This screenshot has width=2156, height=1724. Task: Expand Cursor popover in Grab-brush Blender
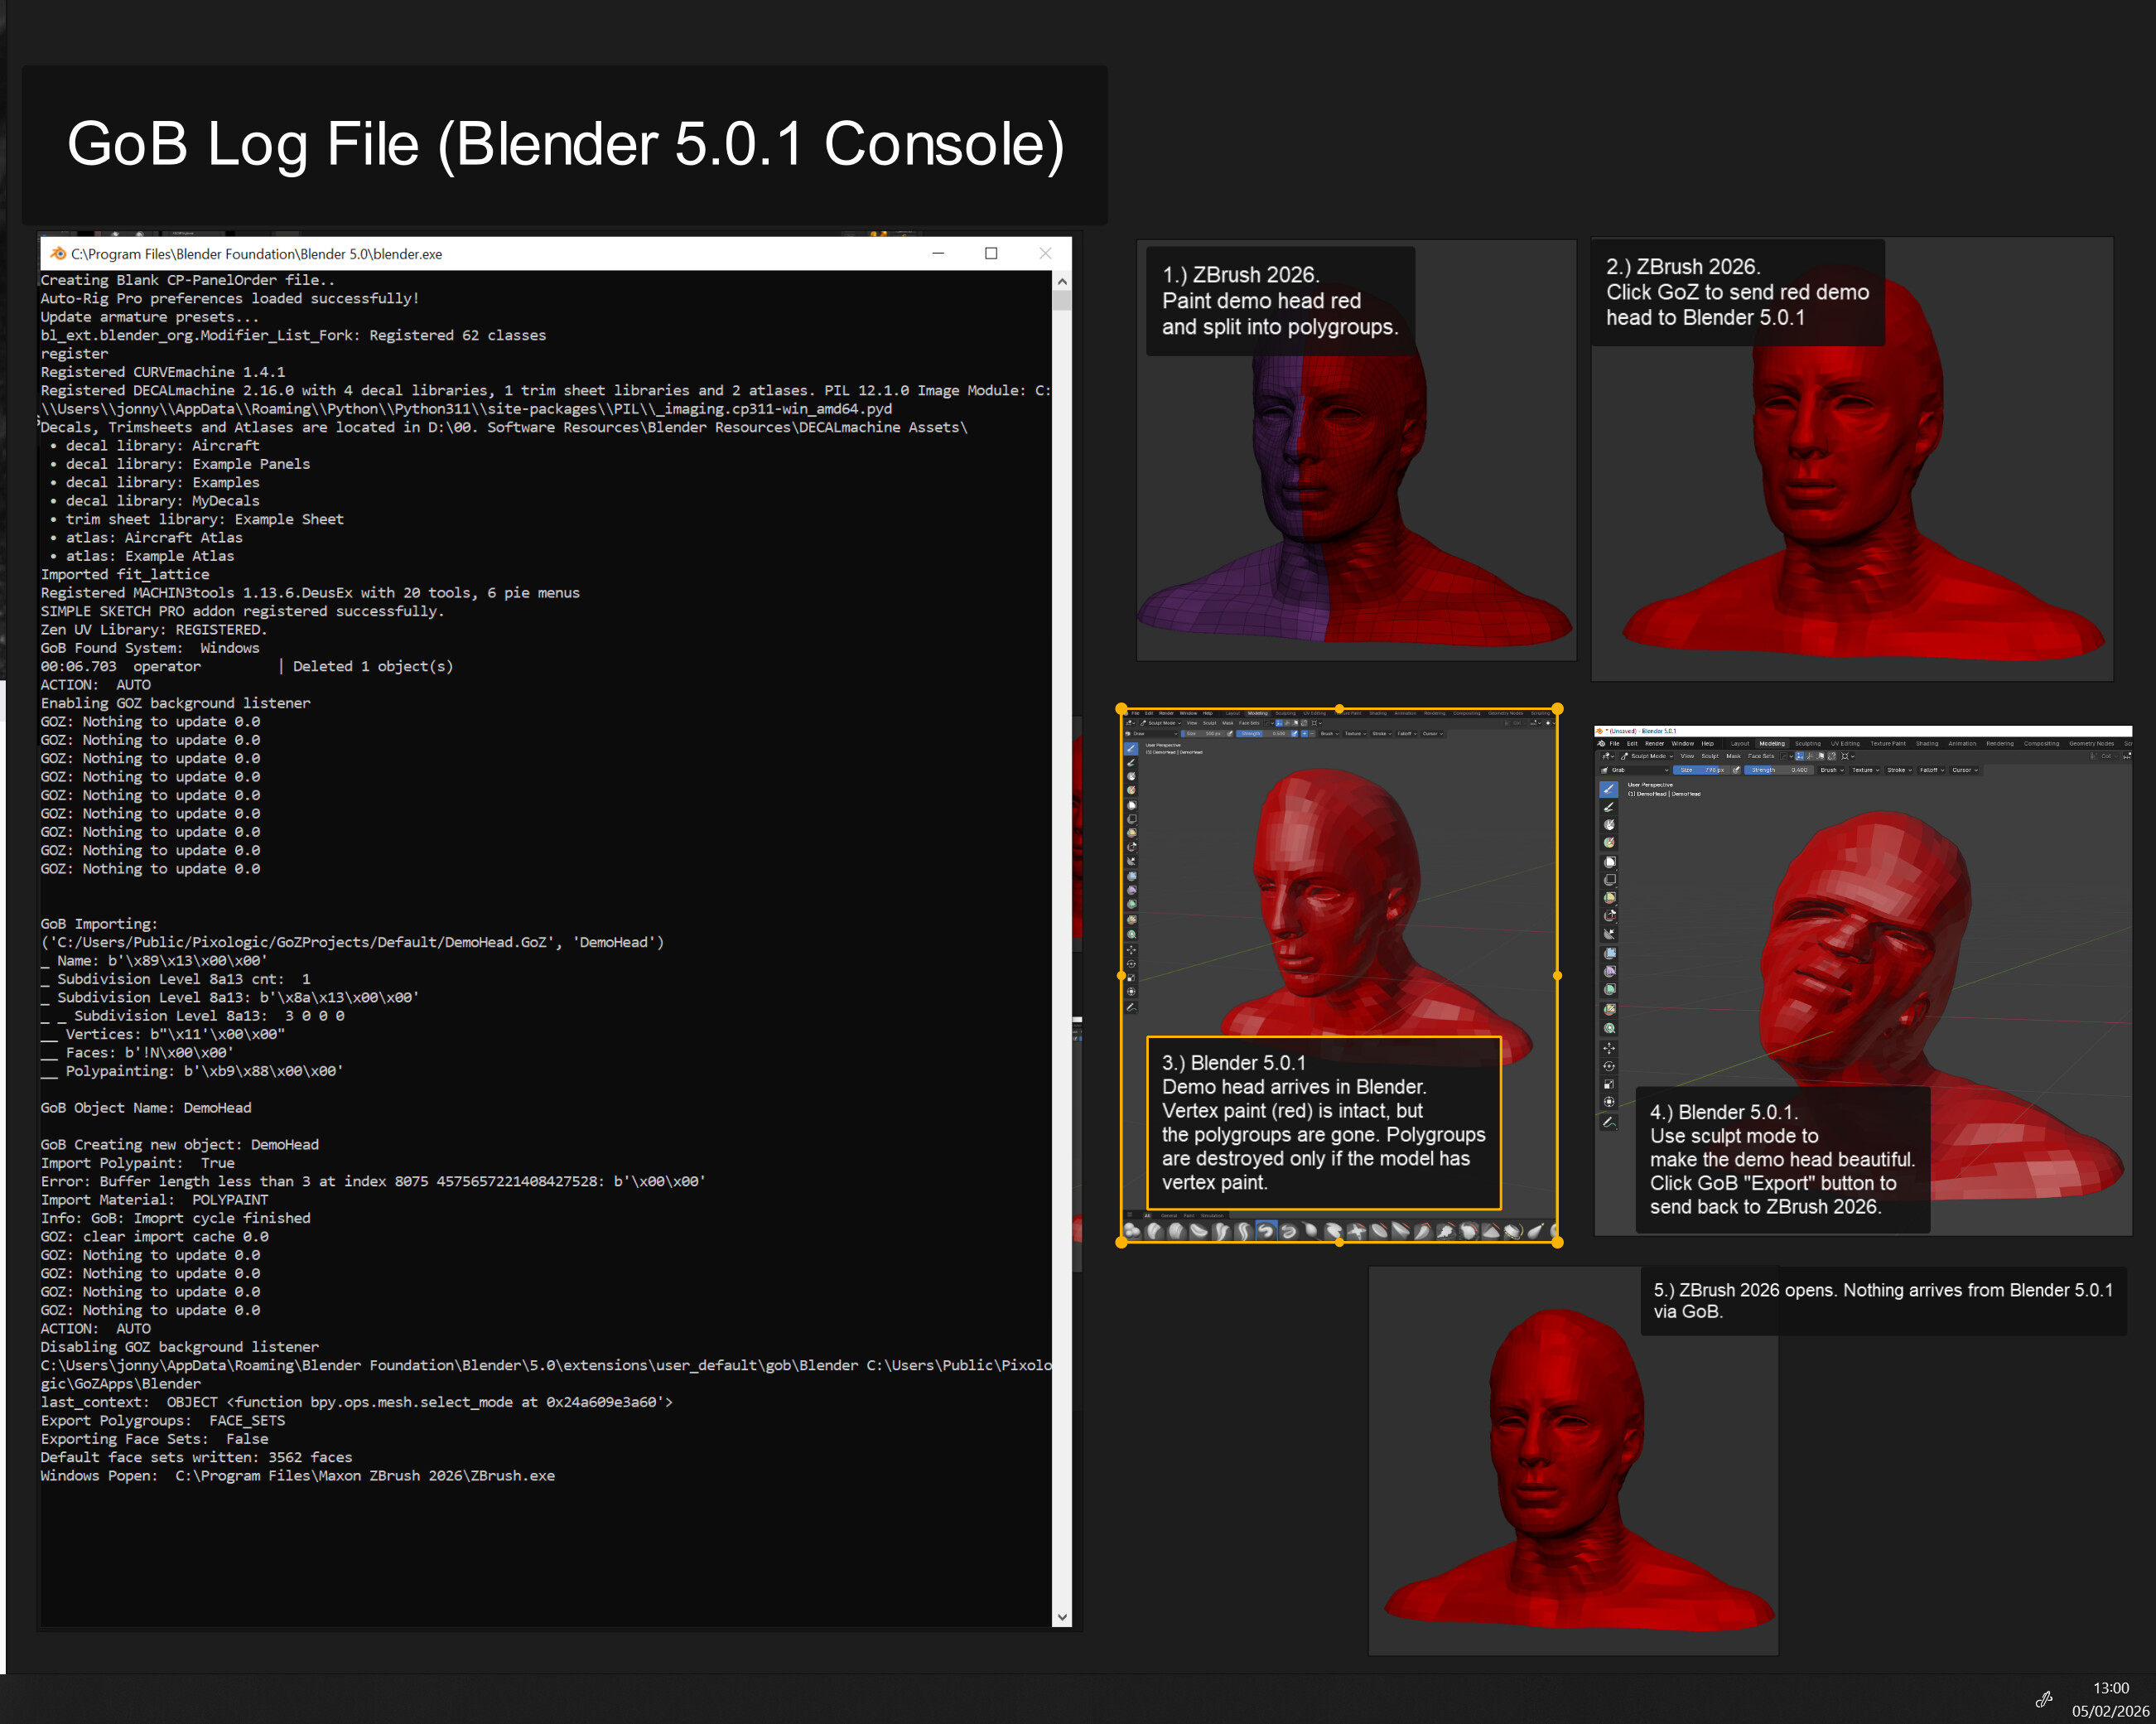click(x=1965, y=770)
